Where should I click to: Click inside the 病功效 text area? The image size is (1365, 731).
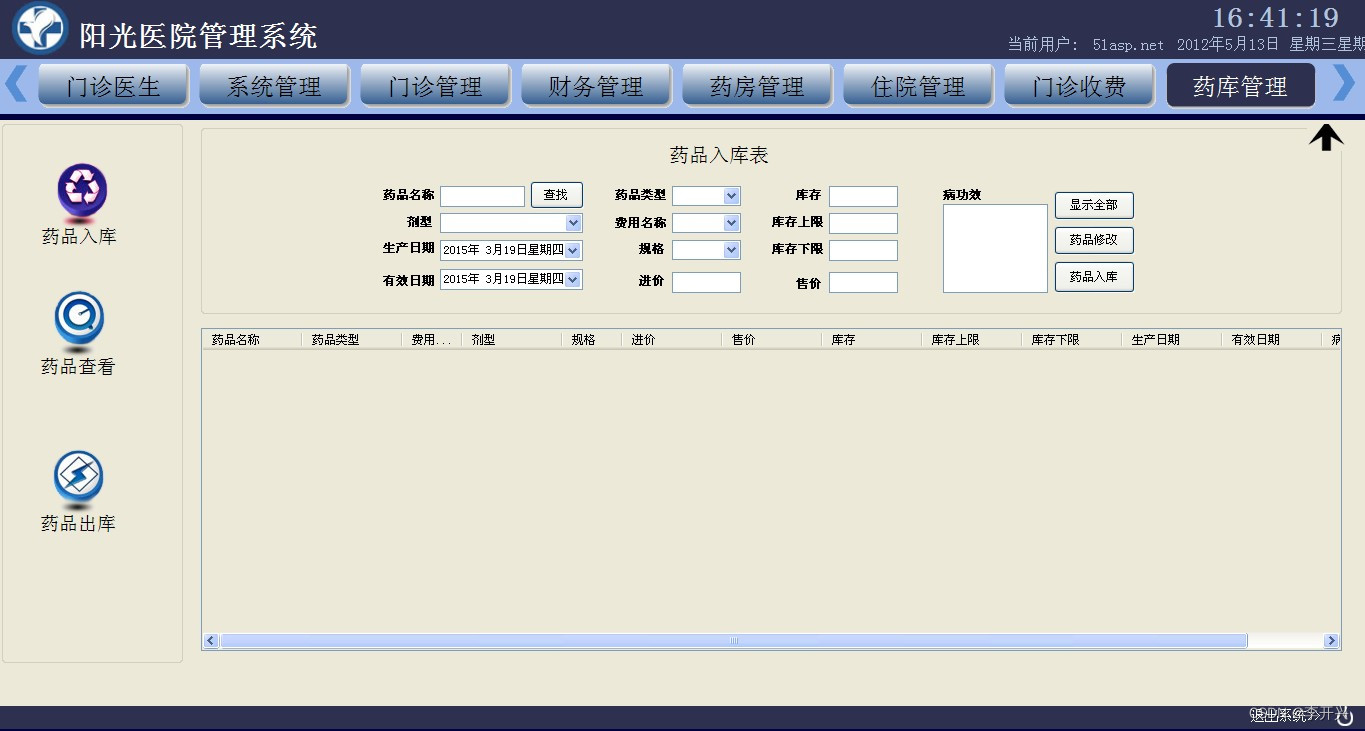click(995, 249)
